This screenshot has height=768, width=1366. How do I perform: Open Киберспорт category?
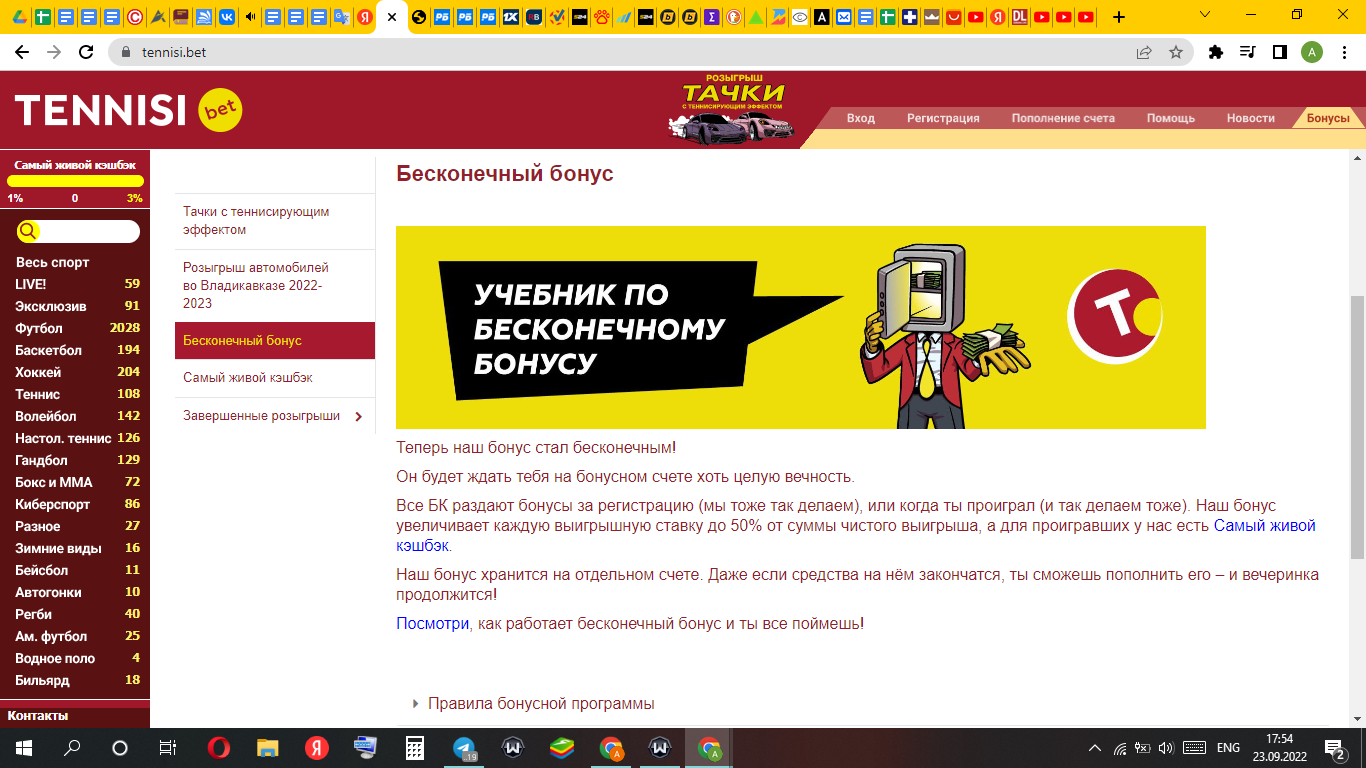(x=77, y=504)
